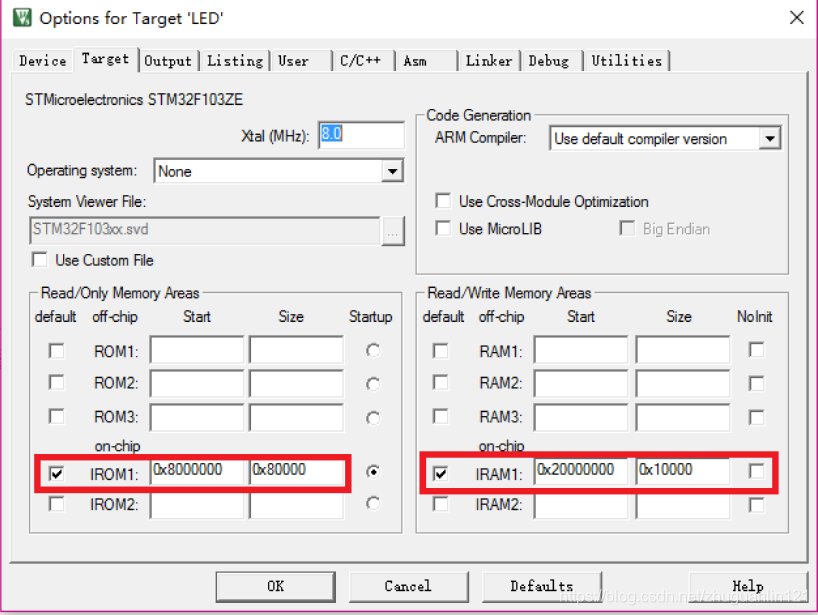Enable NoInit for IRAM1
The width and height of the screenshot is (818, 615).
756,471
